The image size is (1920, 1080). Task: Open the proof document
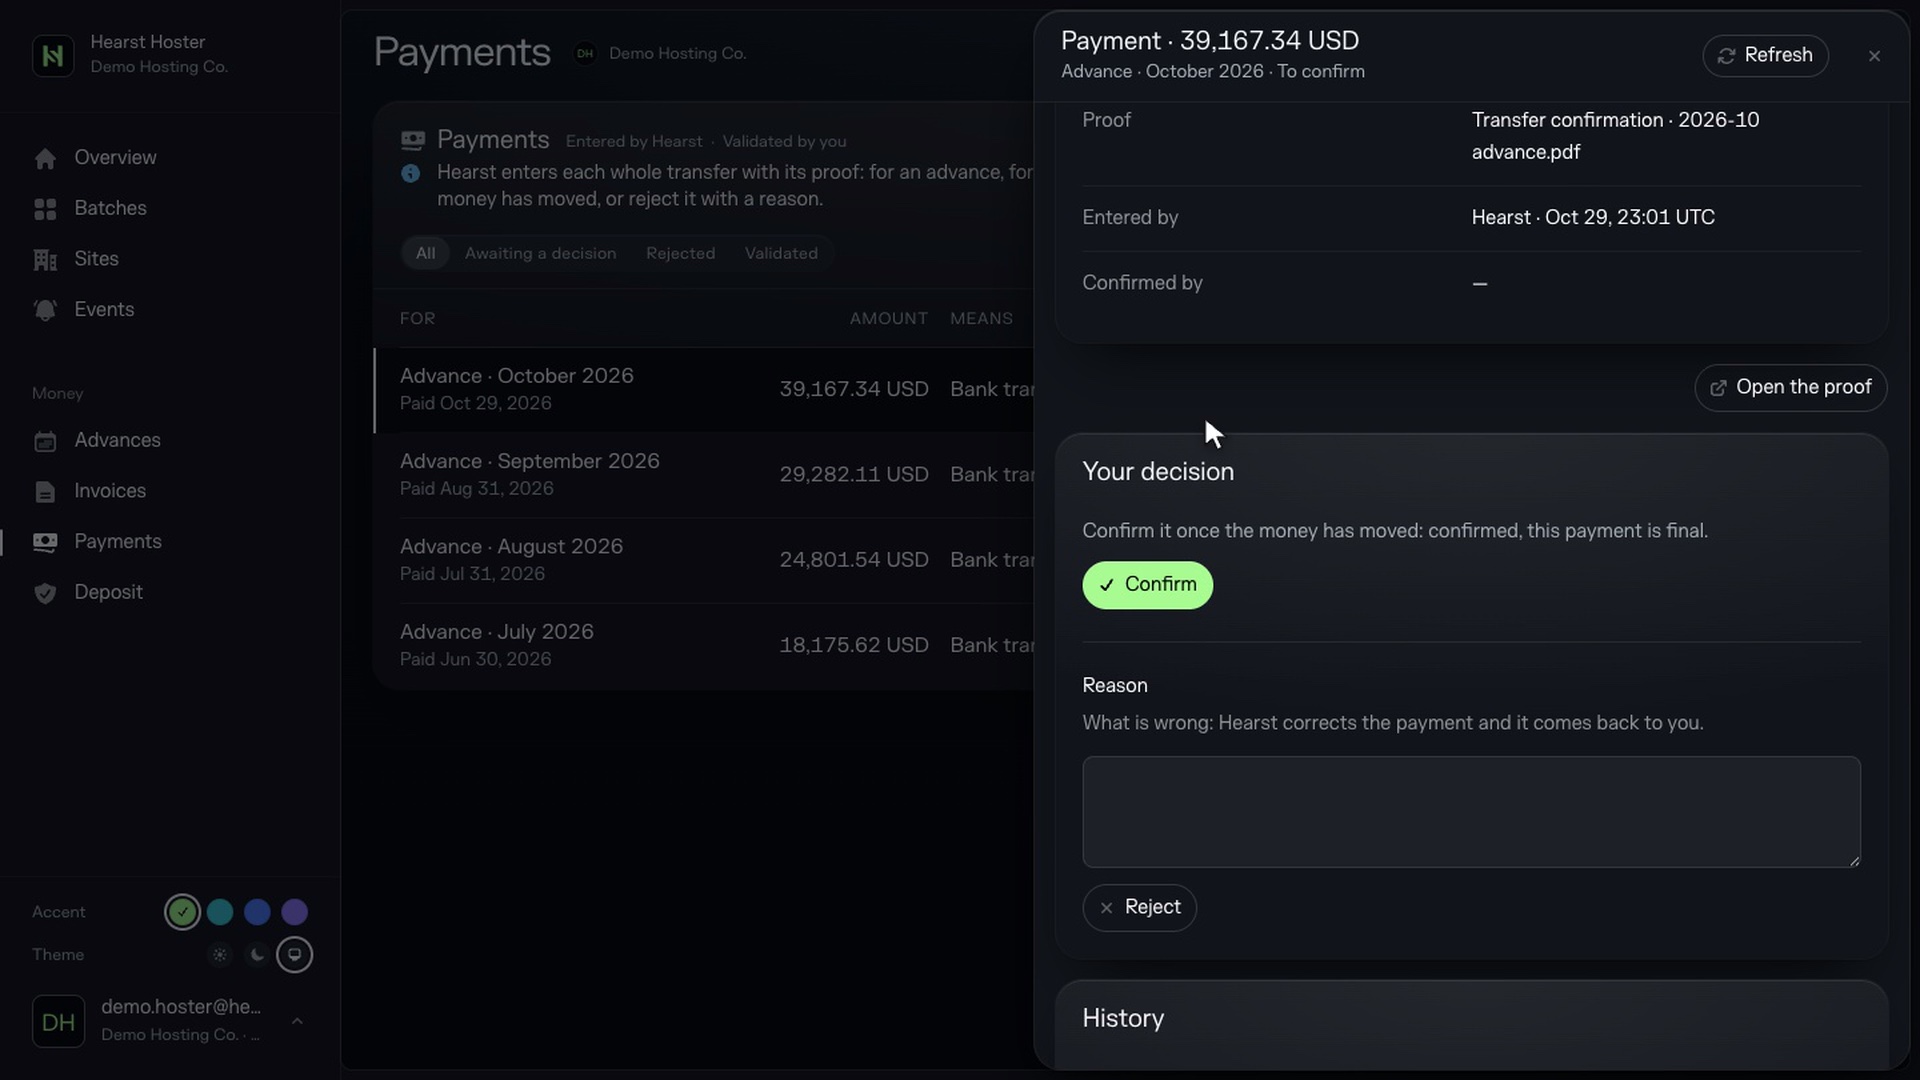point(1790,387)
